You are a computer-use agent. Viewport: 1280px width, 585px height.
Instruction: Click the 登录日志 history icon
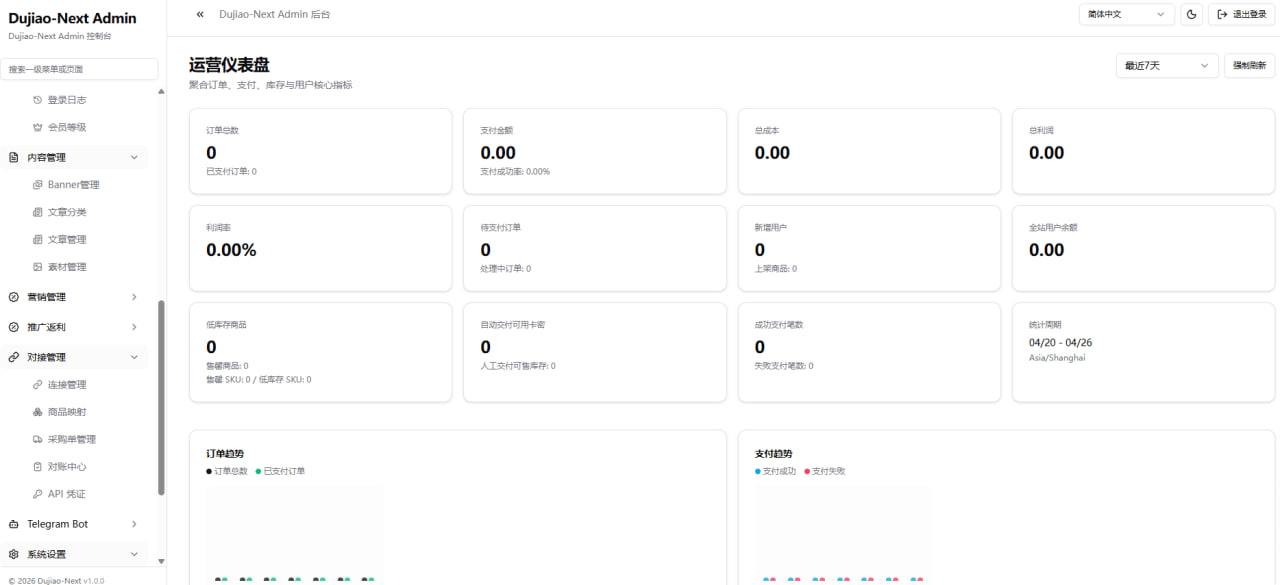pos(38,100)
